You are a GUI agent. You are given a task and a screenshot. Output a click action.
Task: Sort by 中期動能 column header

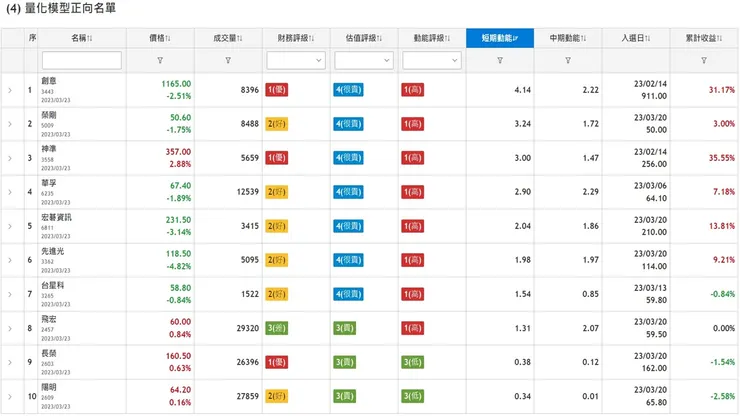pos(568,38)
